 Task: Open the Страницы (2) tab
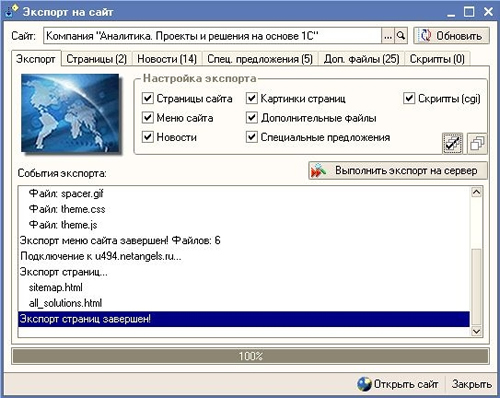tap(96, 59)
